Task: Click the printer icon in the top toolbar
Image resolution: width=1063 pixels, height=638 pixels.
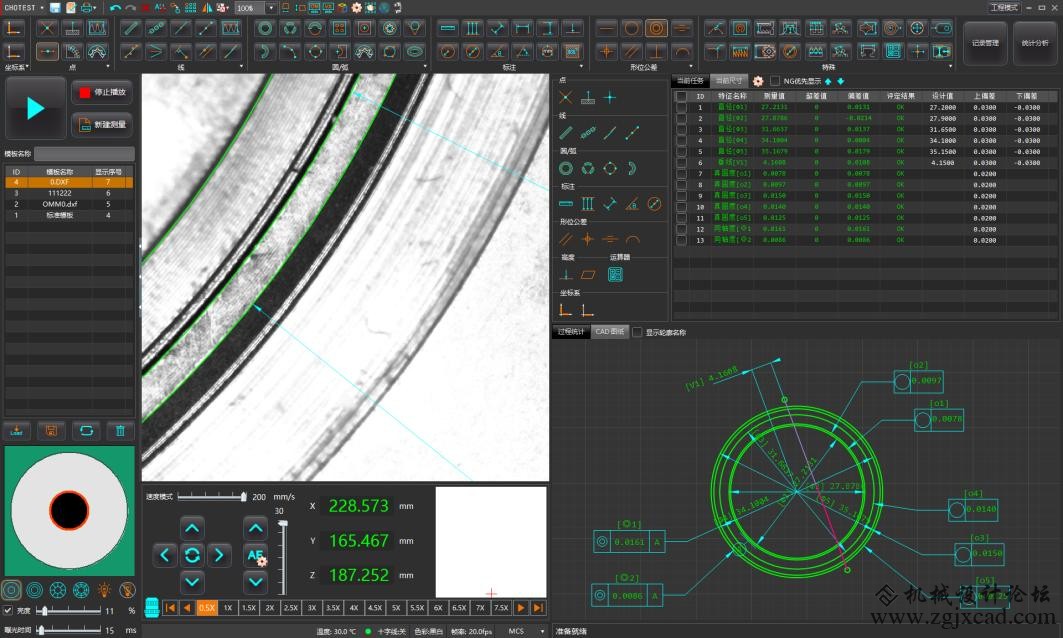Action: coord(87,8)
